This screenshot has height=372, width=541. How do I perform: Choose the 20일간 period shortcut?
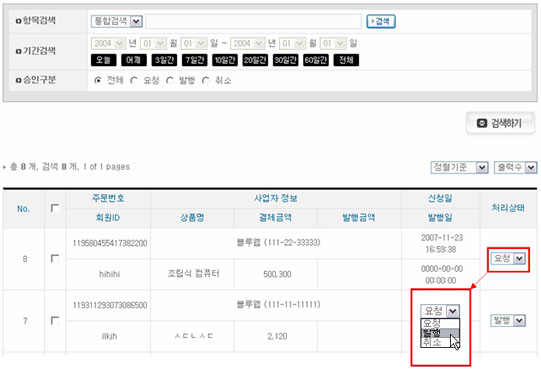click(255, 60)
